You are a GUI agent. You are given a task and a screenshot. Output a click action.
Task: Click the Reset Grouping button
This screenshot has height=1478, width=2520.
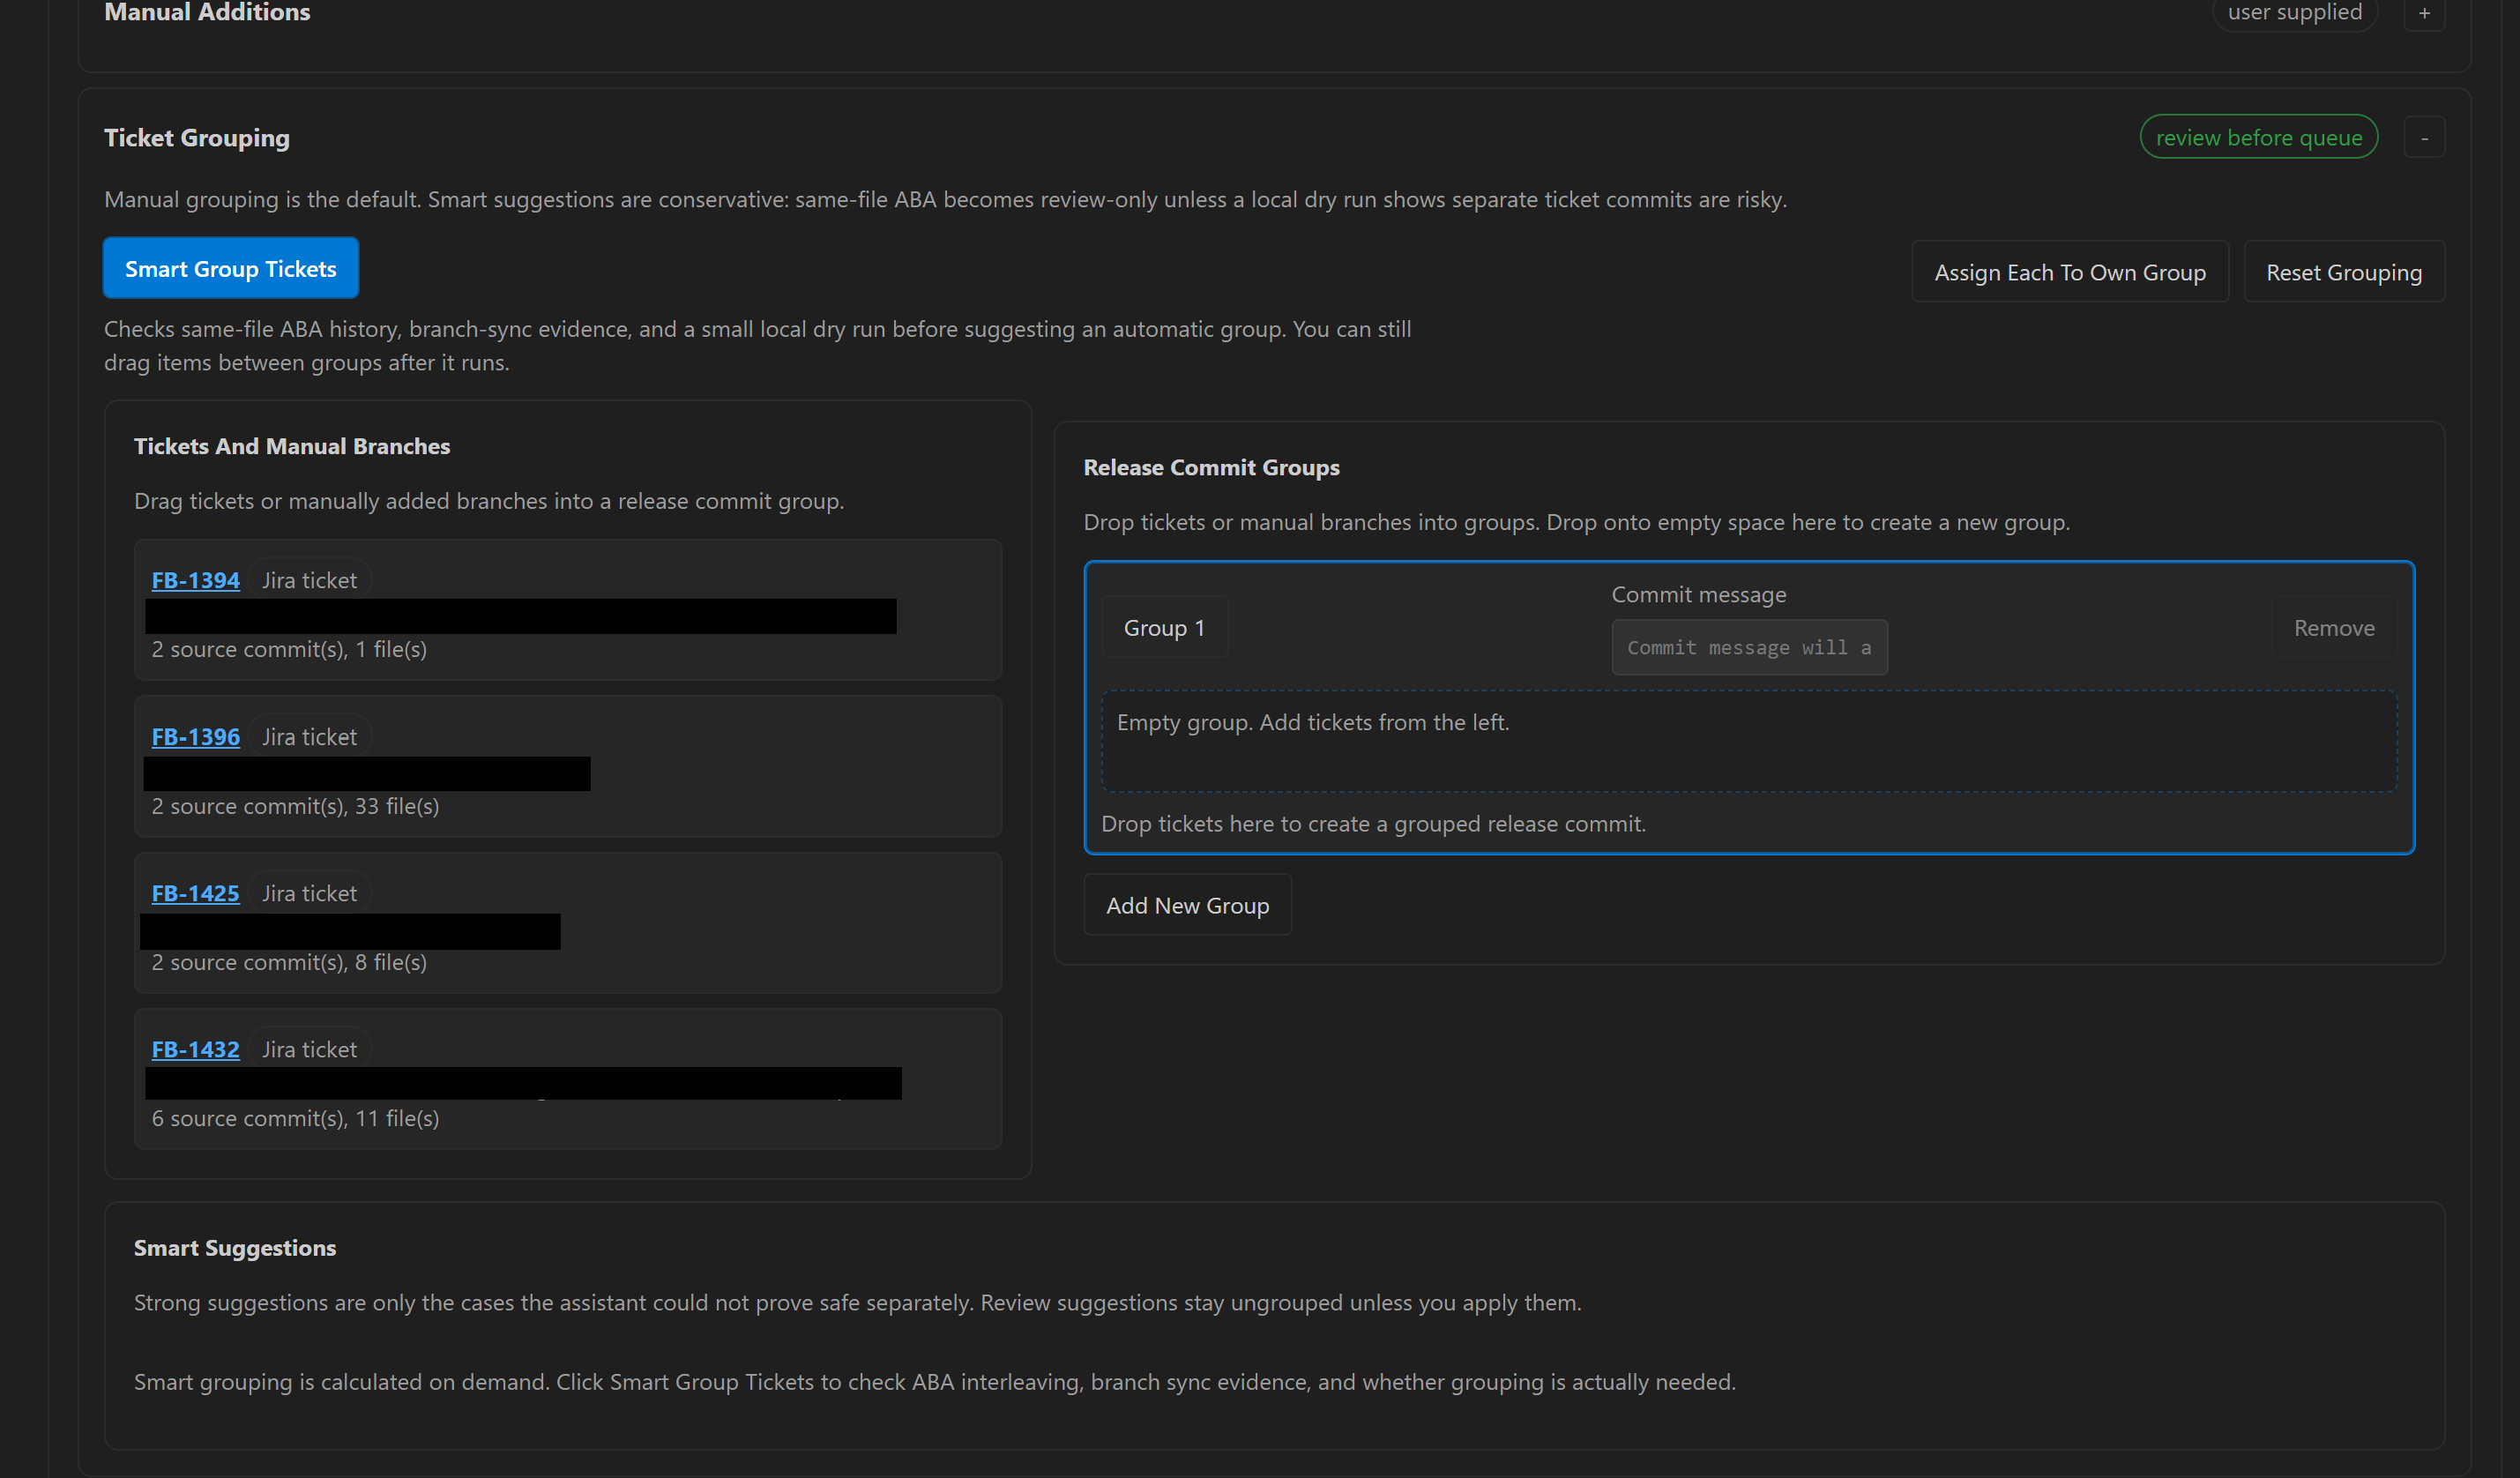point(2343,272)
